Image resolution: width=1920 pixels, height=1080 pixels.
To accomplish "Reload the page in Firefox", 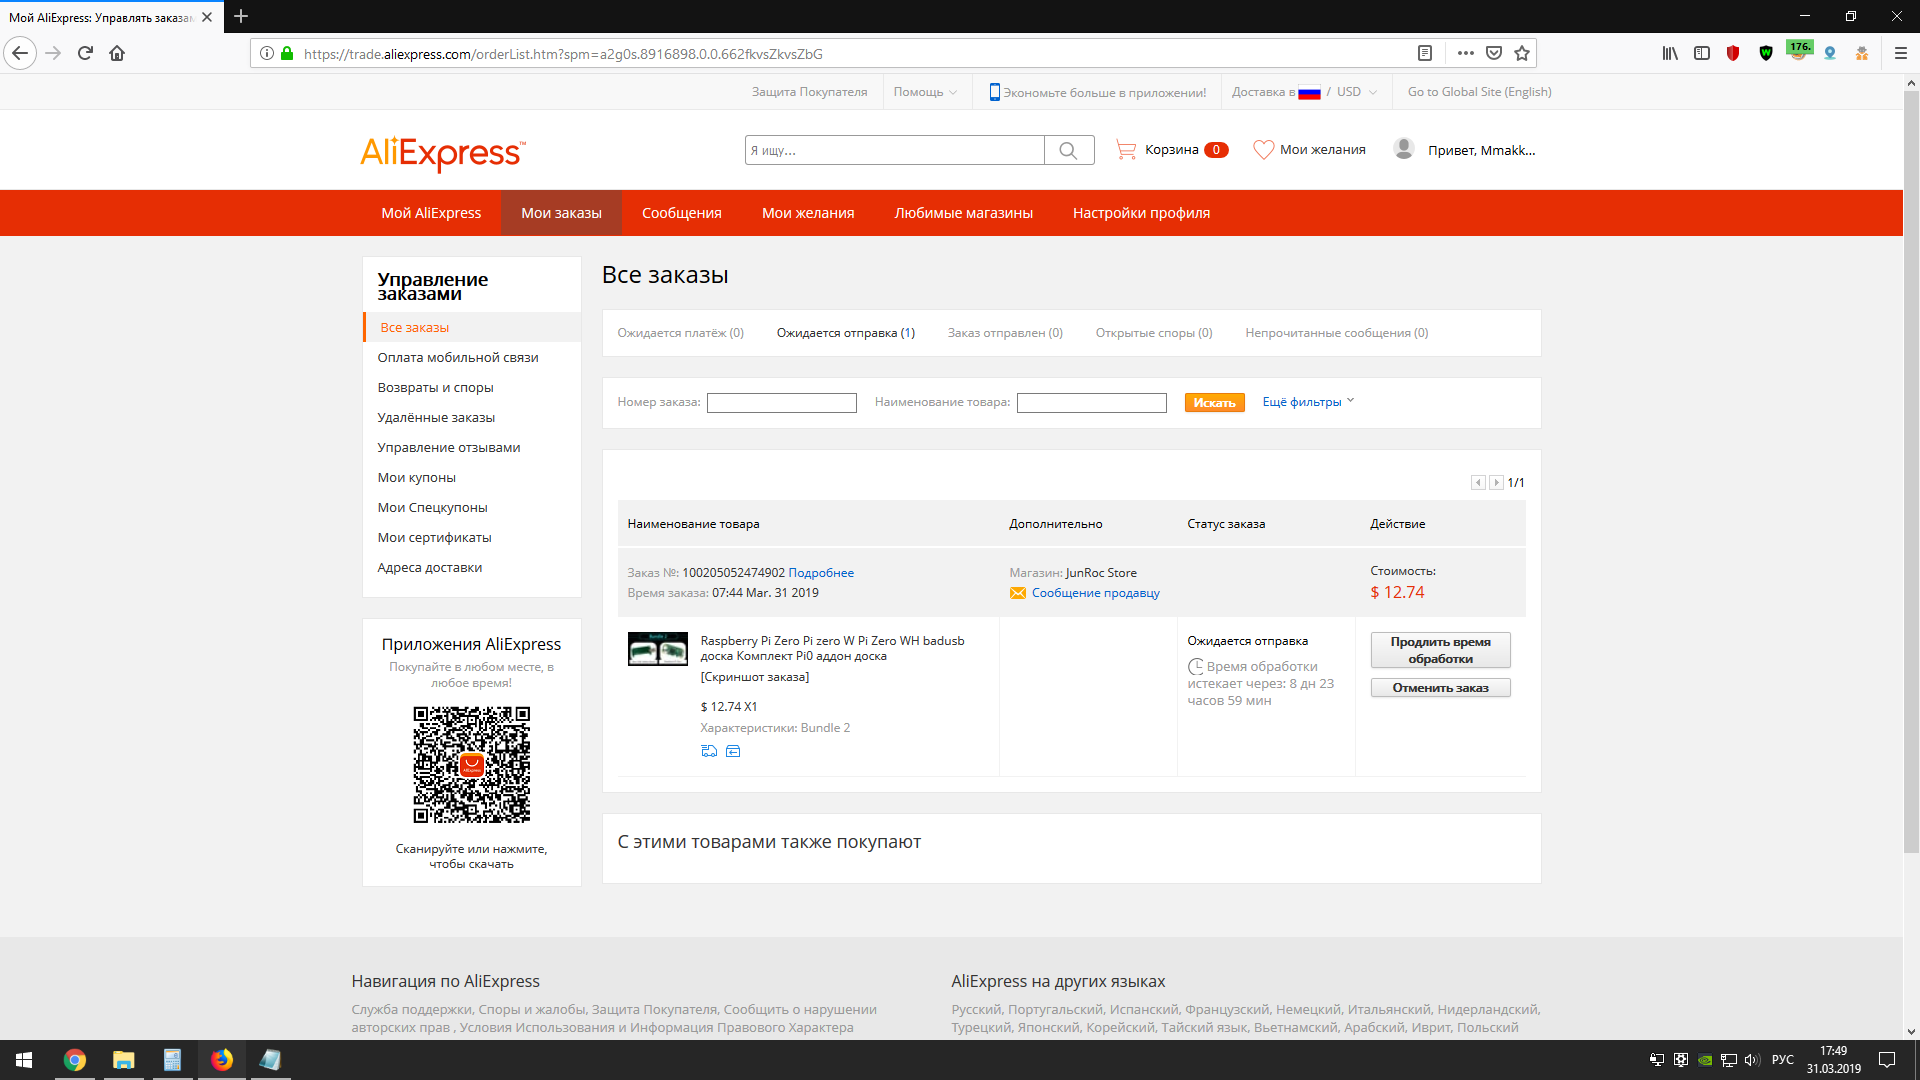I will [85, 53].
